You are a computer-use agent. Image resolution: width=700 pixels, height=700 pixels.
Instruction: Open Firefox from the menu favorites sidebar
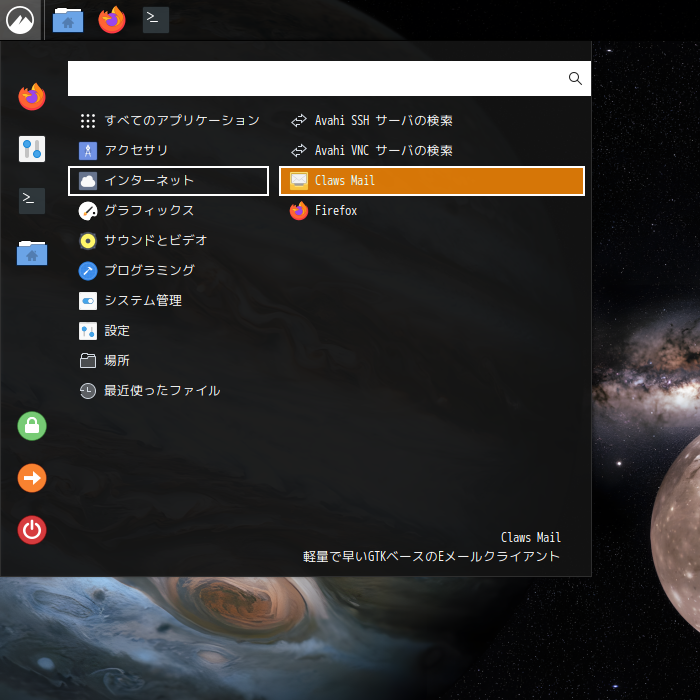pyautogui.click(x=32, y=97)
